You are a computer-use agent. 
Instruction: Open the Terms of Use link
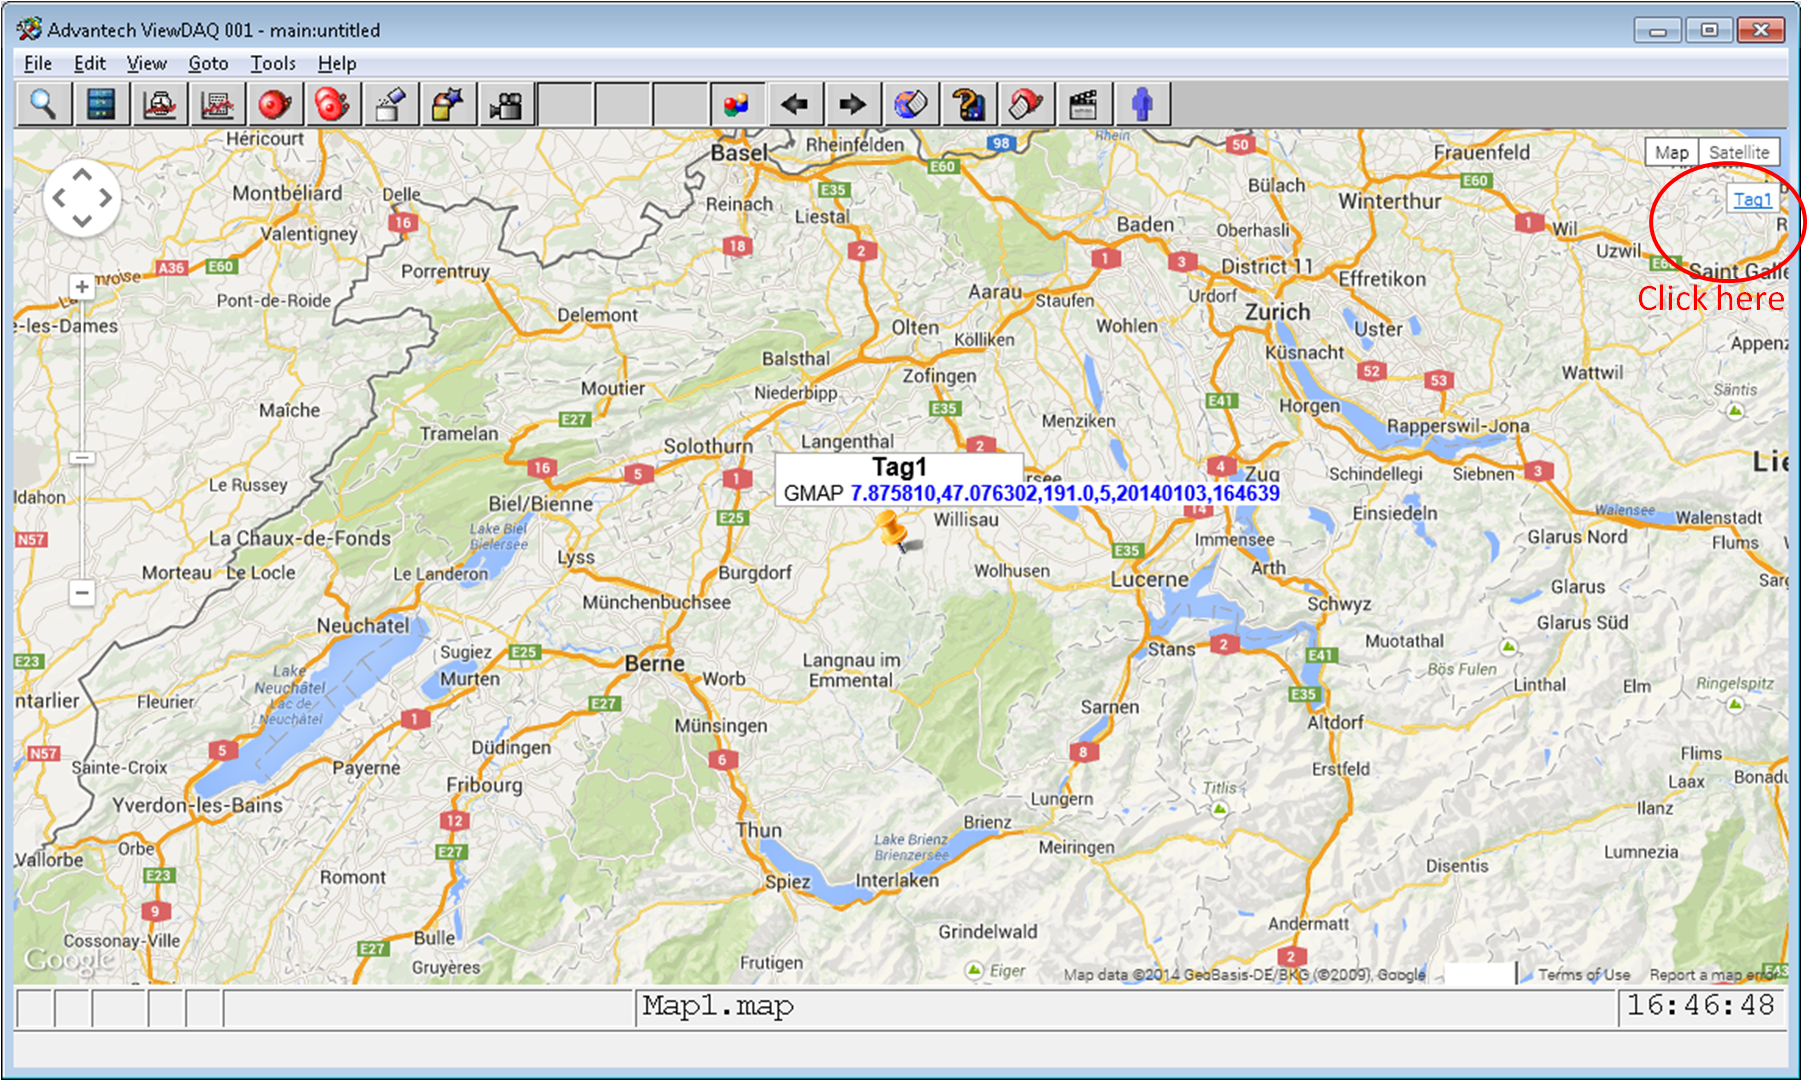(1584, 974)
